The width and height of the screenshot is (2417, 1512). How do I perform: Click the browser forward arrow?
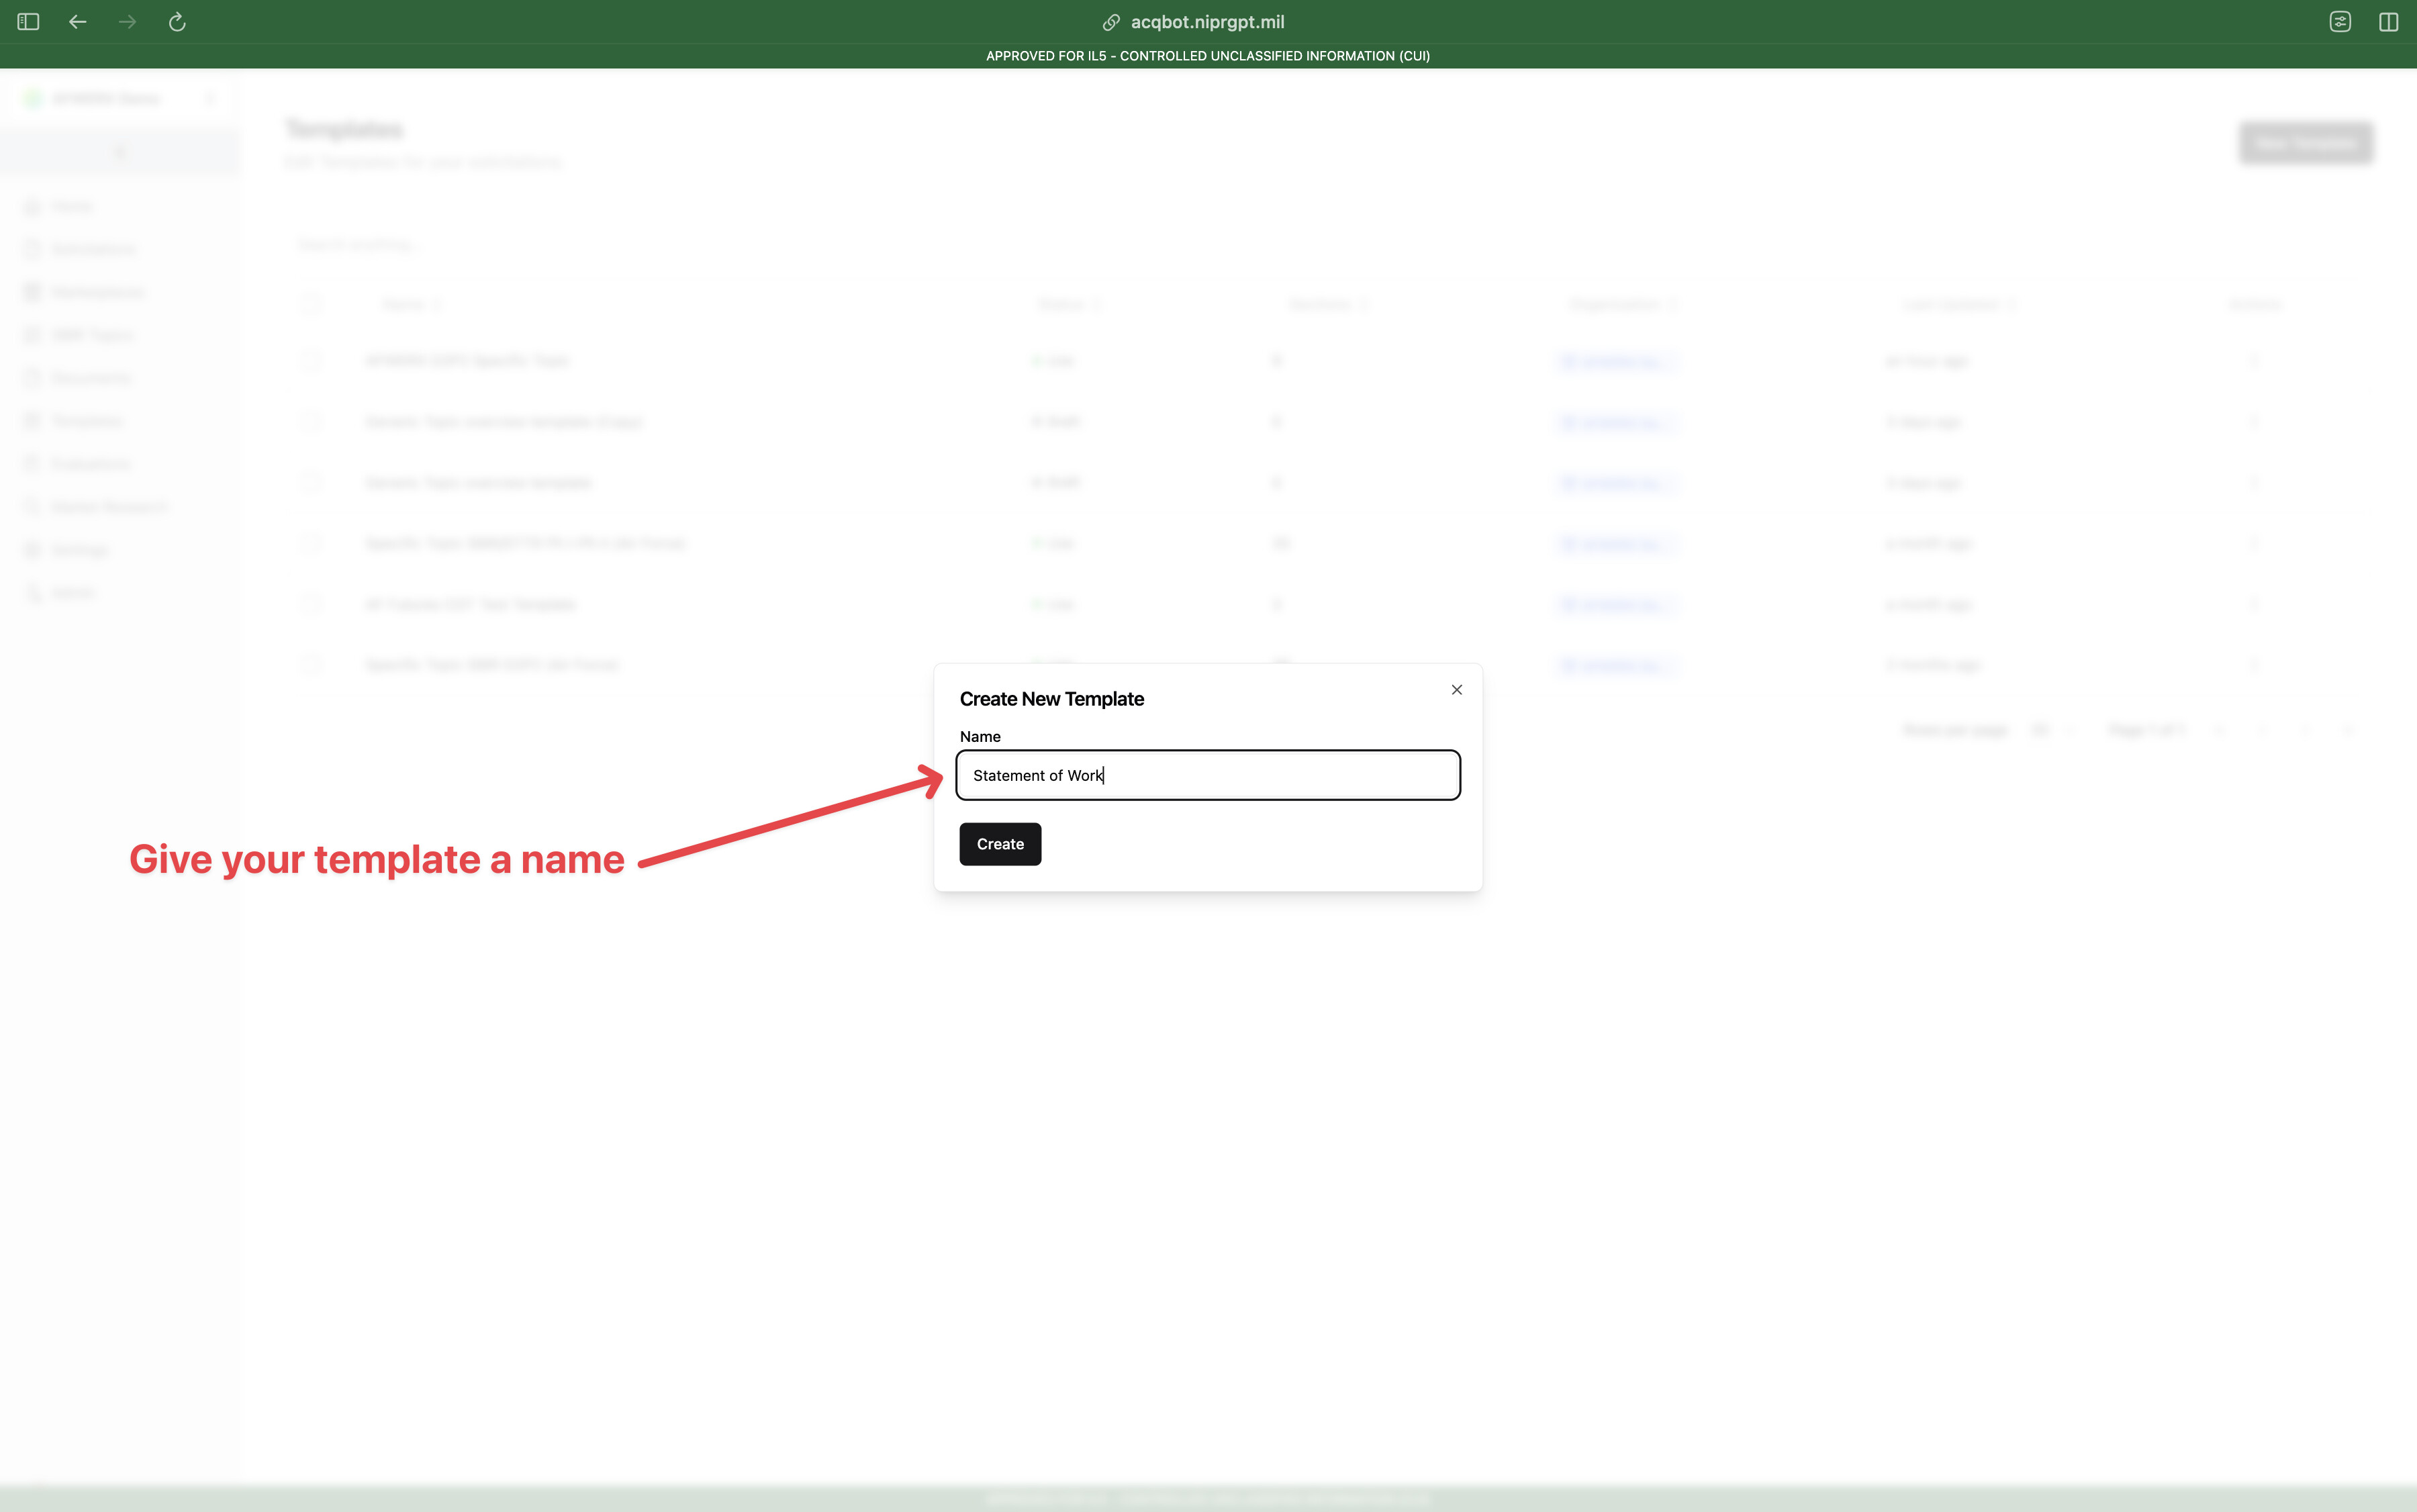click(127, 22)
